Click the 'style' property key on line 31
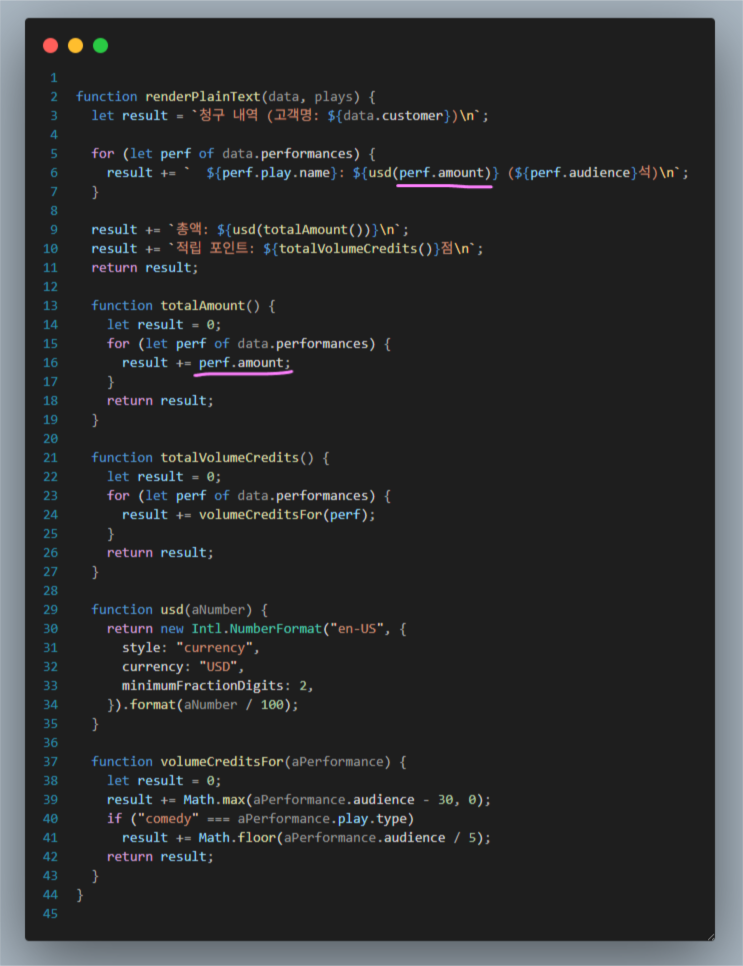The width and height of the screenshot is (743, 966). [x=141, y=647]
